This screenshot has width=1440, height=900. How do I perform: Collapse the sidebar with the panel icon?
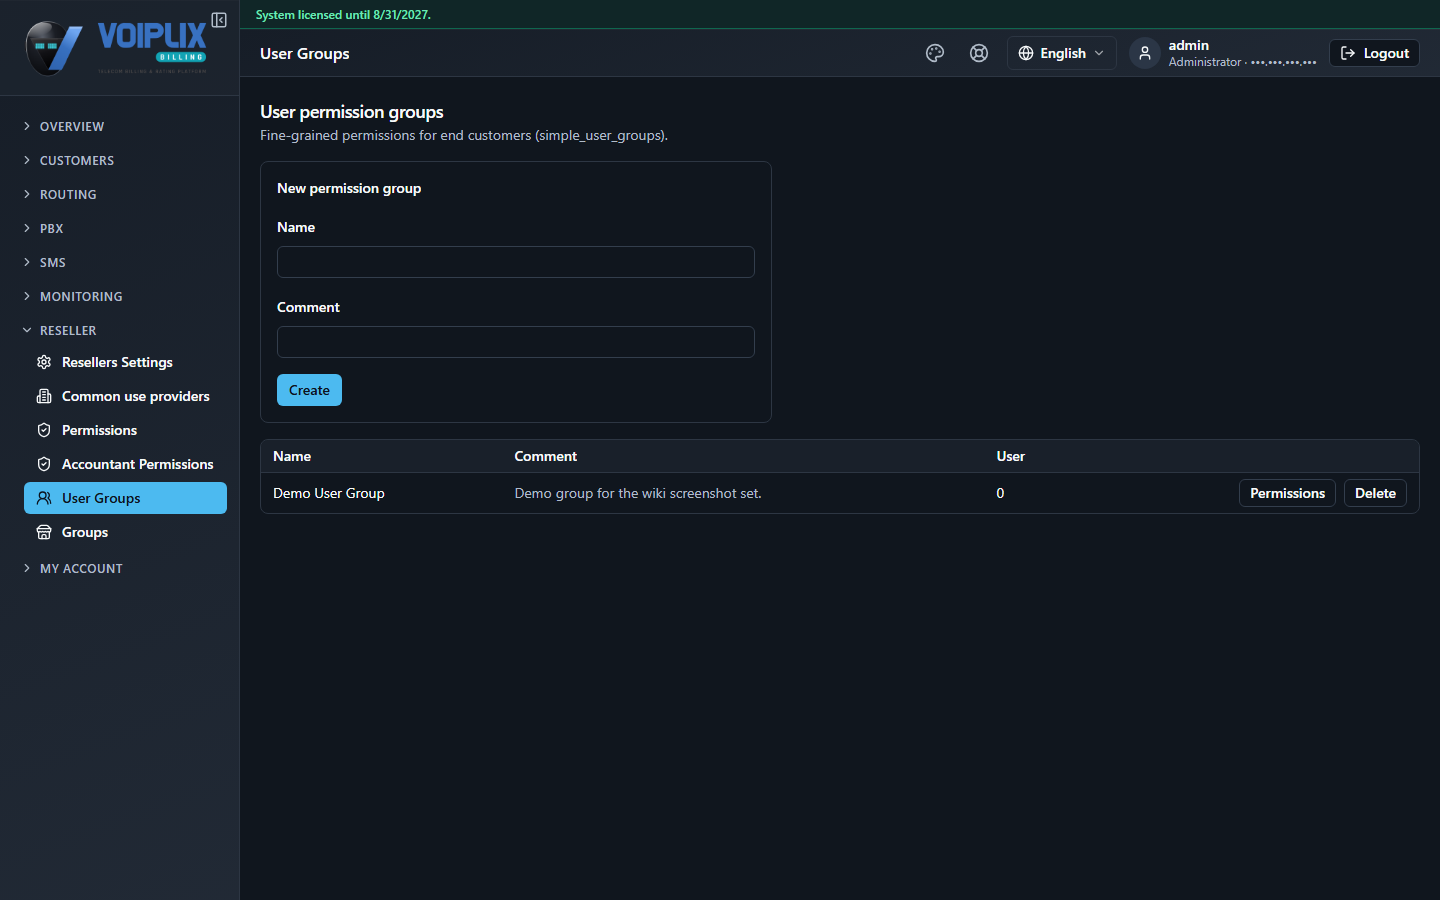[x=219, y=20]
